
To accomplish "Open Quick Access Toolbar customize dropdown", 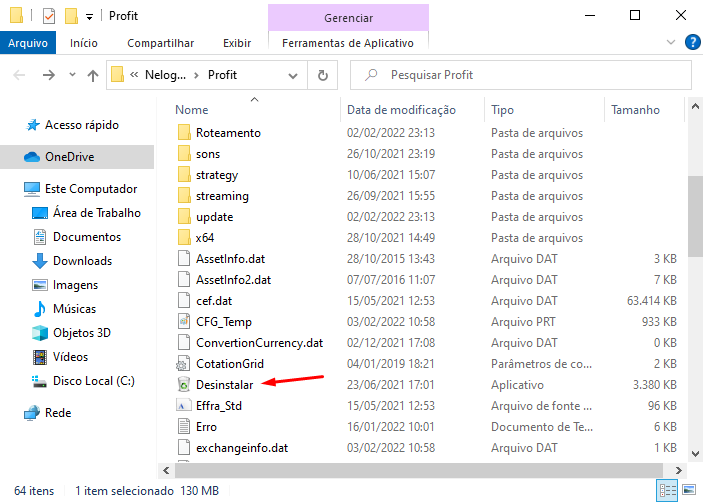I will click(x=90, y=17).
